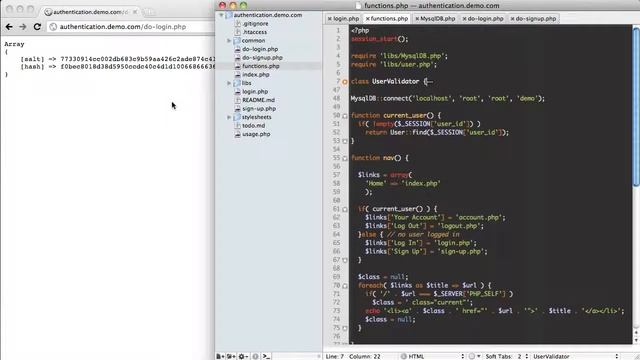640x360 pixels.
Task: Open todo.md in project drawer
Action: 253,126
